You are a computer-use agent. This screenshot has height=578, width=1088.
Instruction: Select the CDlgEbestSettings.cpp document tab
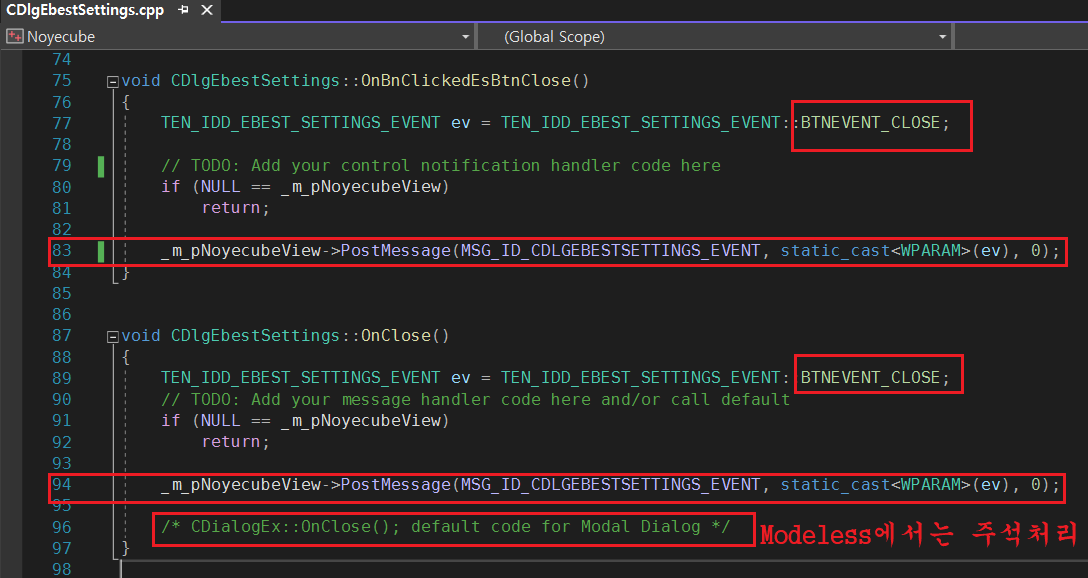(x=85, y=10)
